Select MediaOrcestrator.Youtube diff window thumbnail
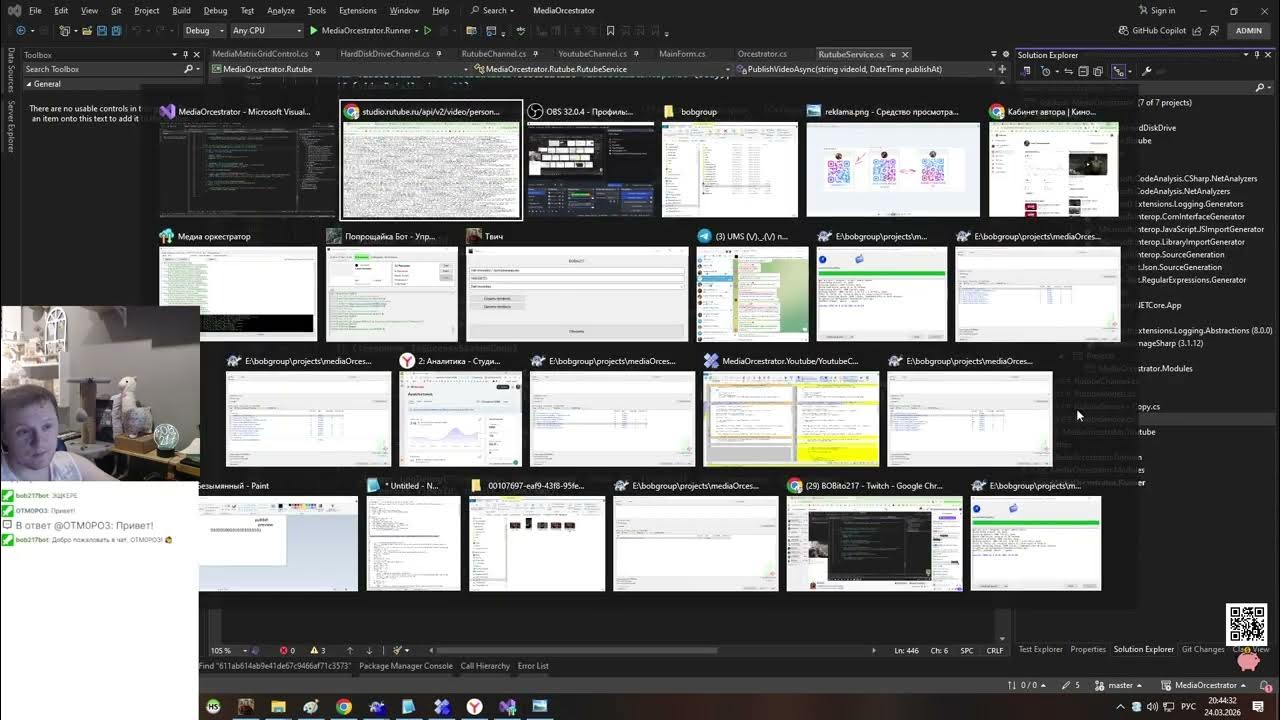 (x=791, y=411)
